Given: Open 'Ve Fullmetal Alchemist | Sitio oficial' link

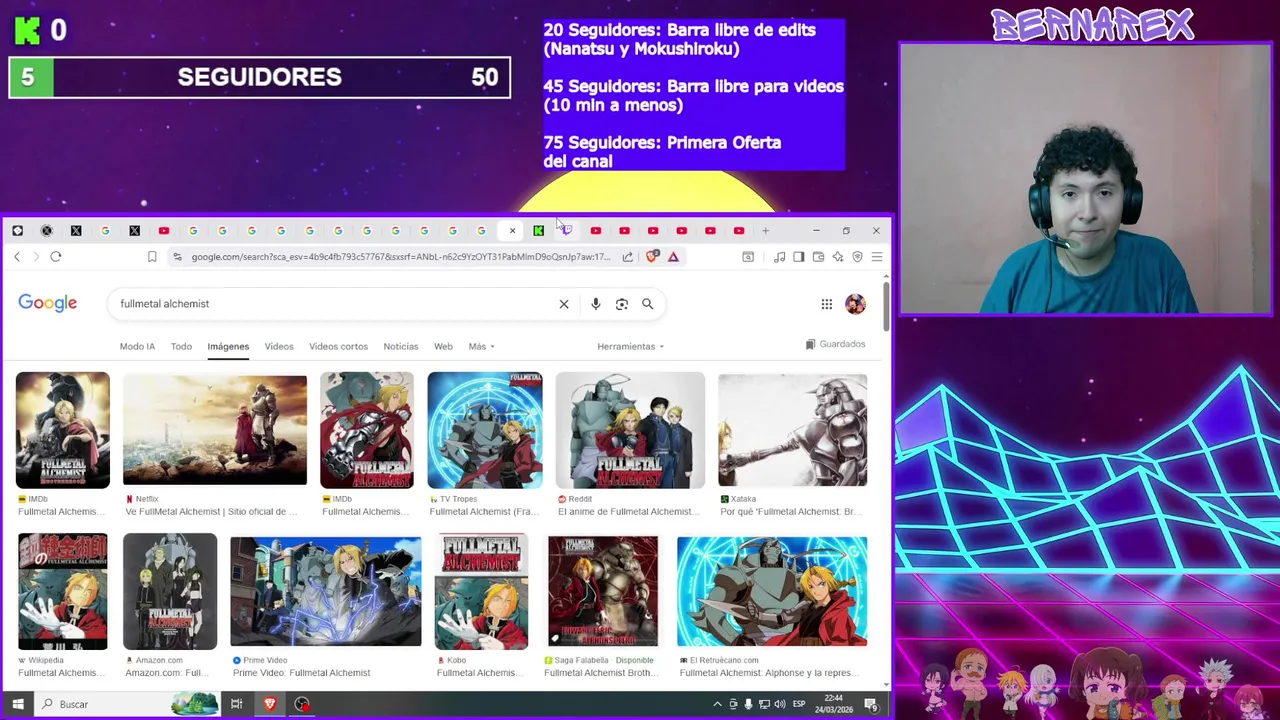Looking at the screenshot, I should 212,512.
